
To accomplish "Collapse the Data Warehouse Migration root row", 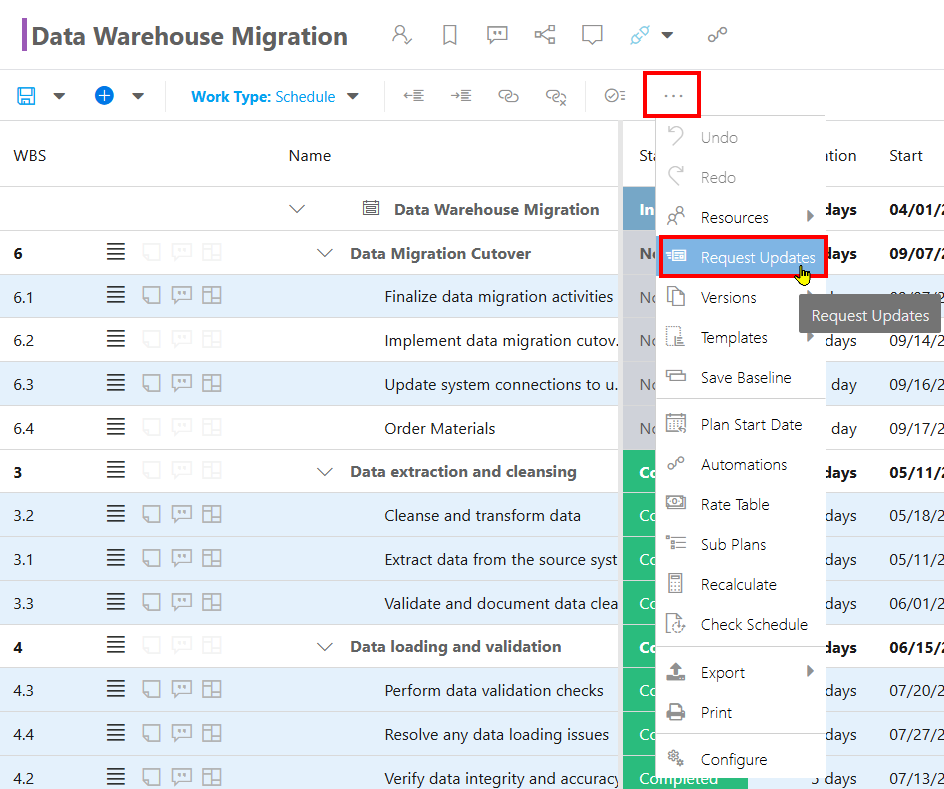I will point(297,209).
